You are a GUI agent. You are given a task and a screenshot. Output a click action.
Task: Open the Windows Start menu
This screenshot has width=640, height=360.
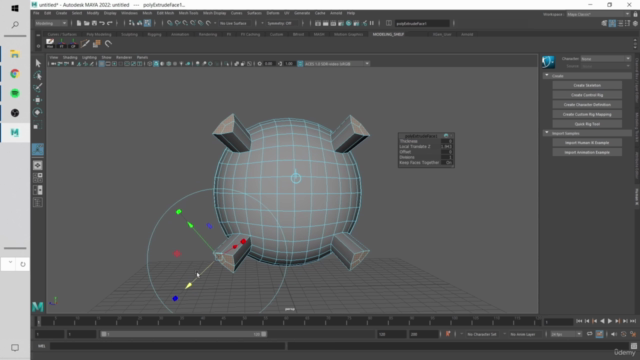[15, 8]
